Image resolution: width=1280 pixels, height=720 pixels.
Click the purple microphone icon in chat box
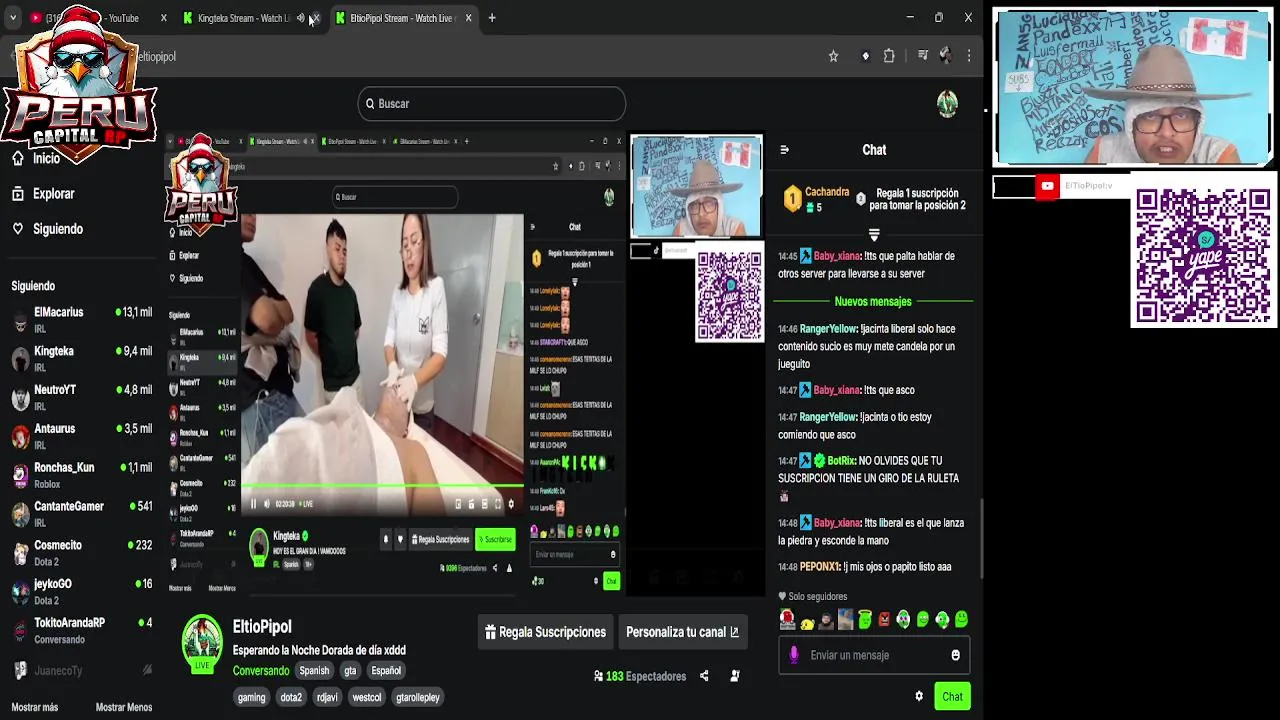(794, 655)
